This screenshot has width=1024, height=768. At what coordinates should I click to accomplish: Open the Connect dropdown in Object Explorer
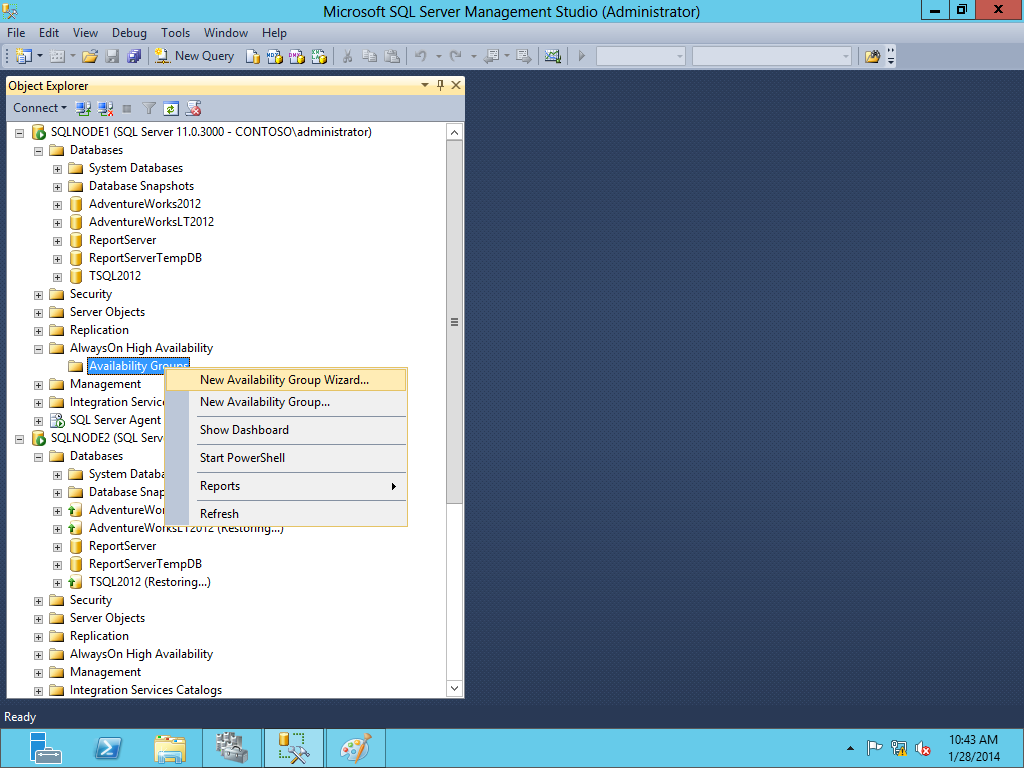pyautogui.click(x=39, y=108)
